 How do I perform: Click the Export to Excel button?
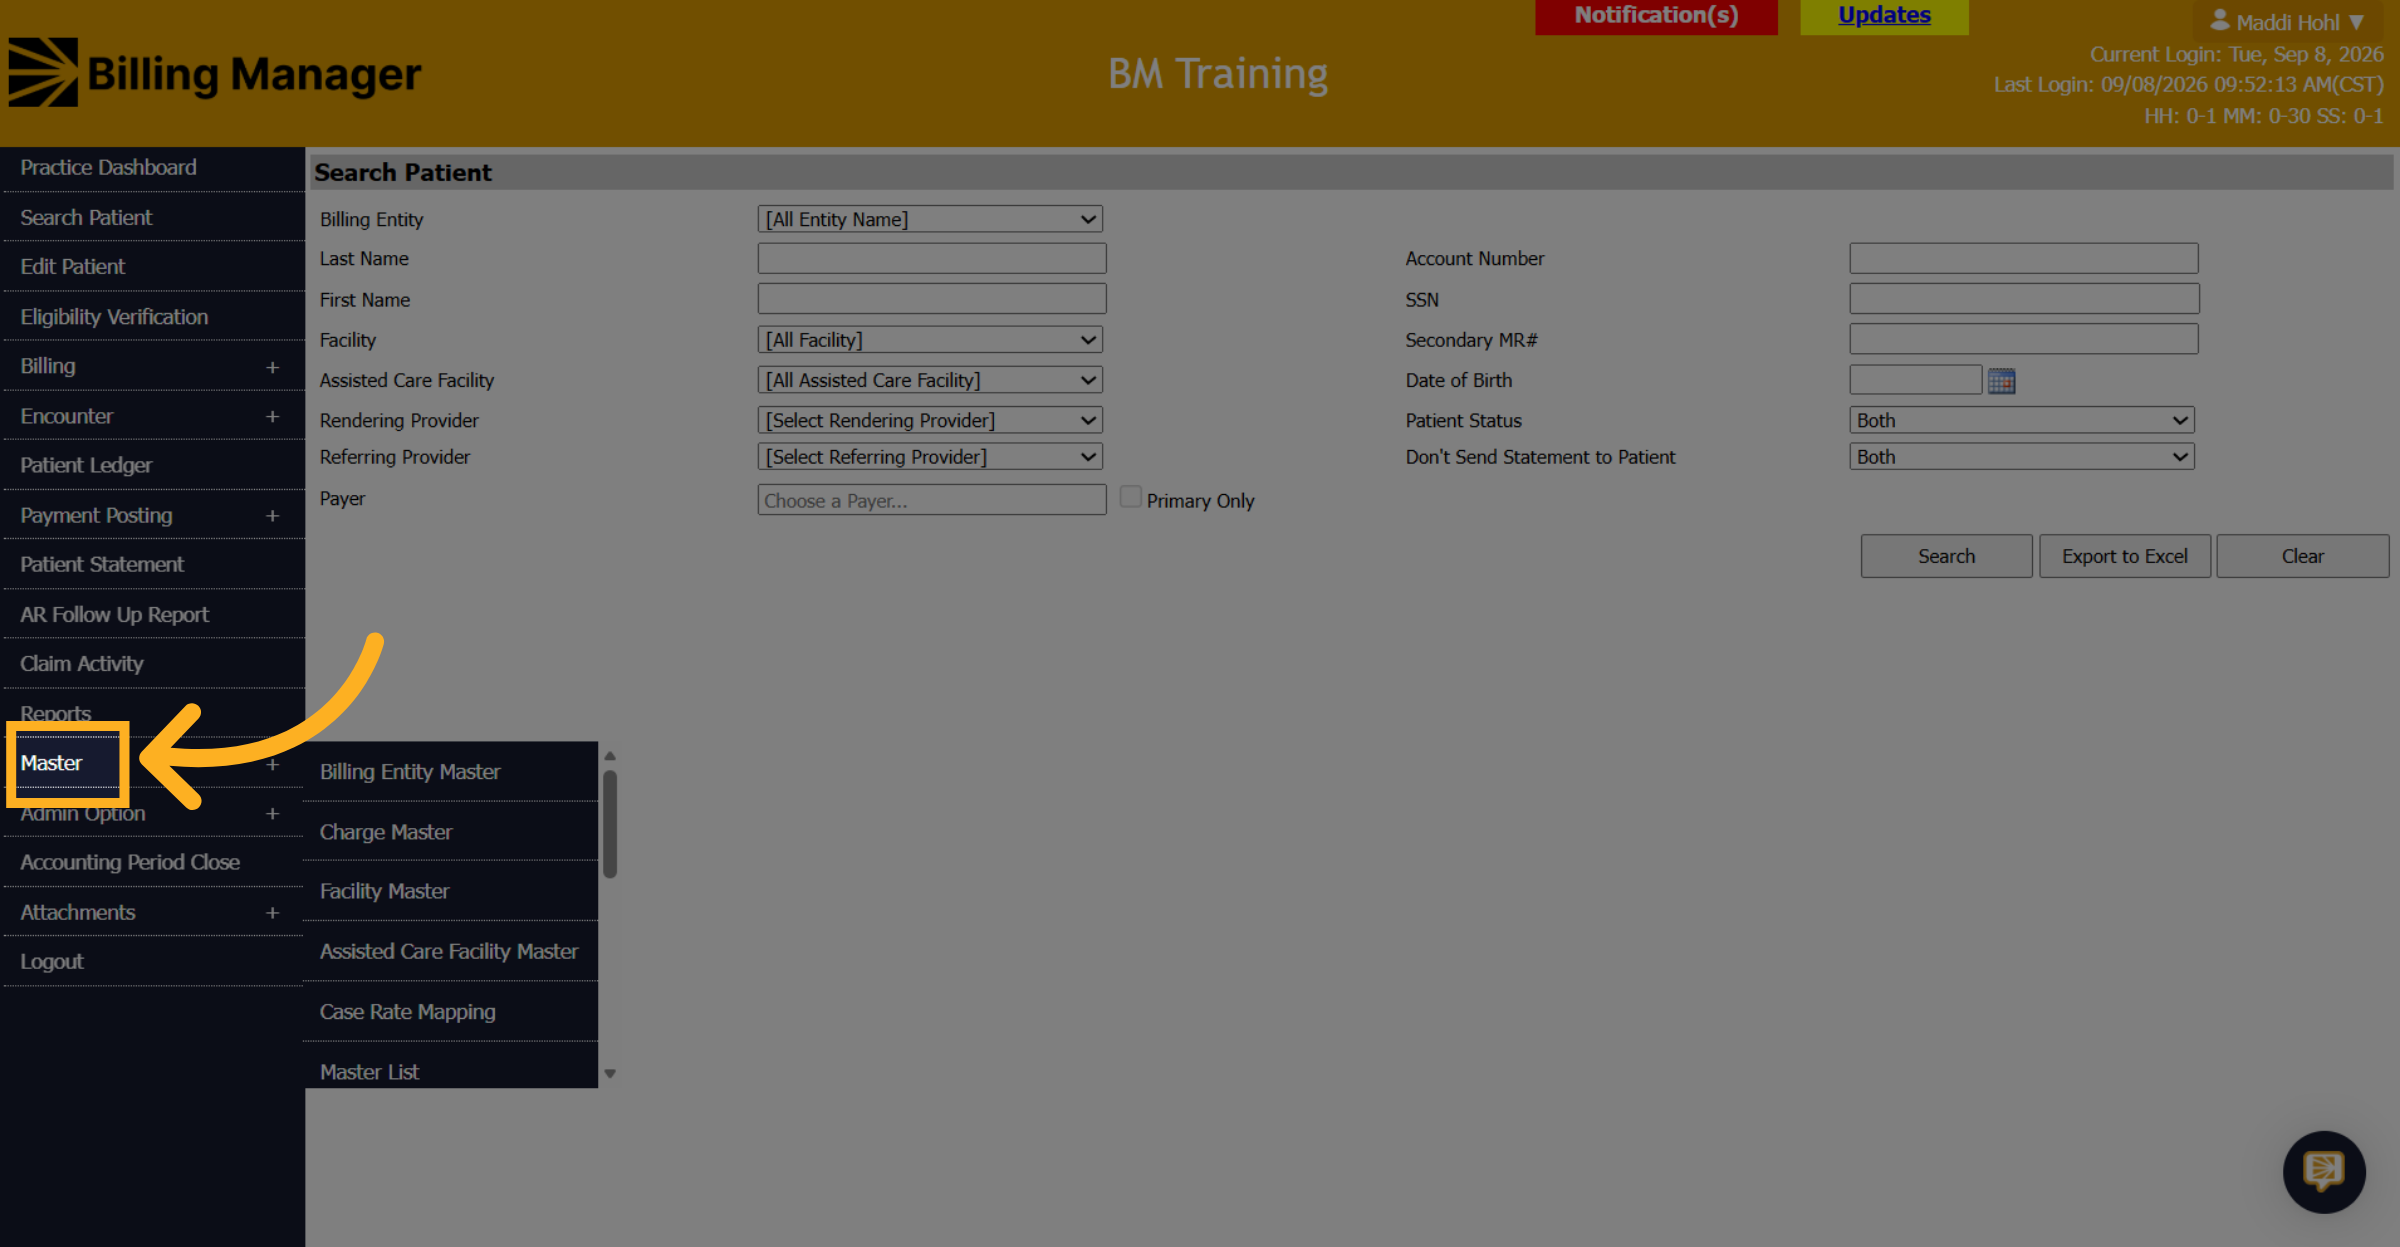(2124, 556)
